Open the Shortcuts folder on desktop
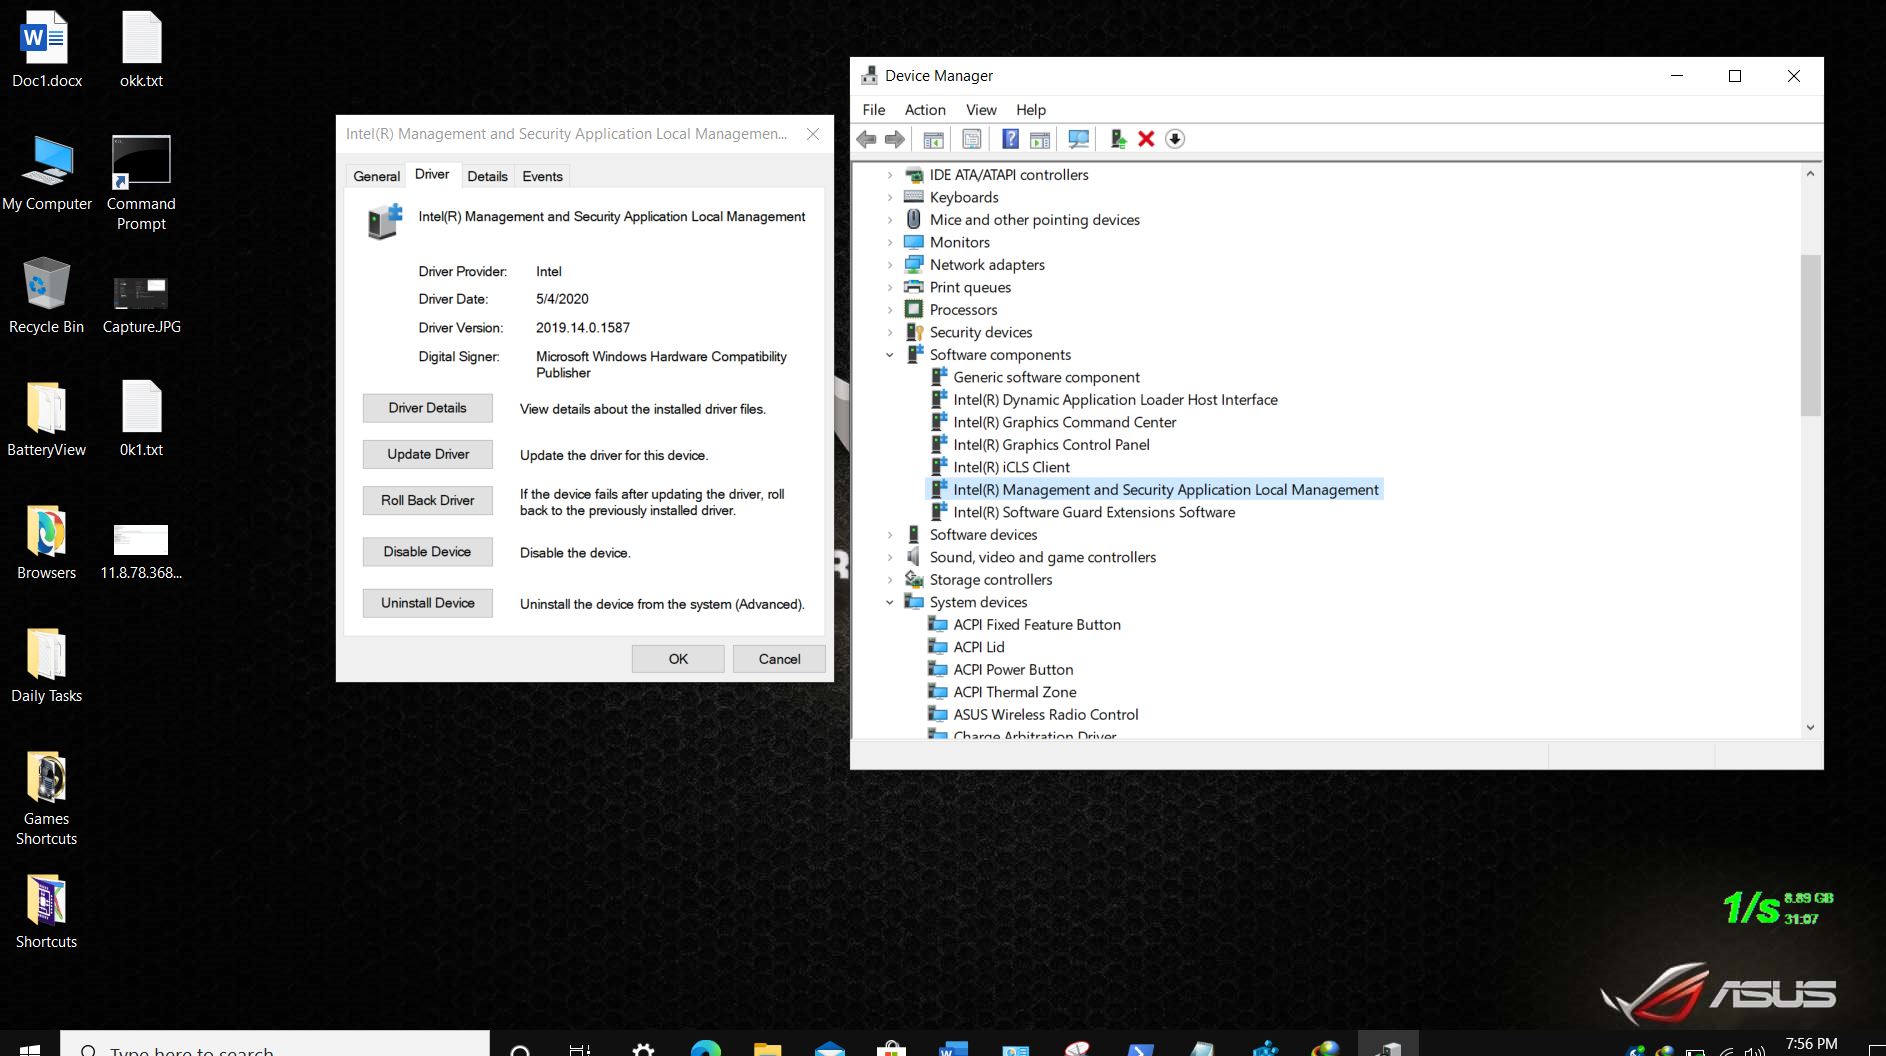The height and width of the screenshot is (1056, 1886). 46,911
